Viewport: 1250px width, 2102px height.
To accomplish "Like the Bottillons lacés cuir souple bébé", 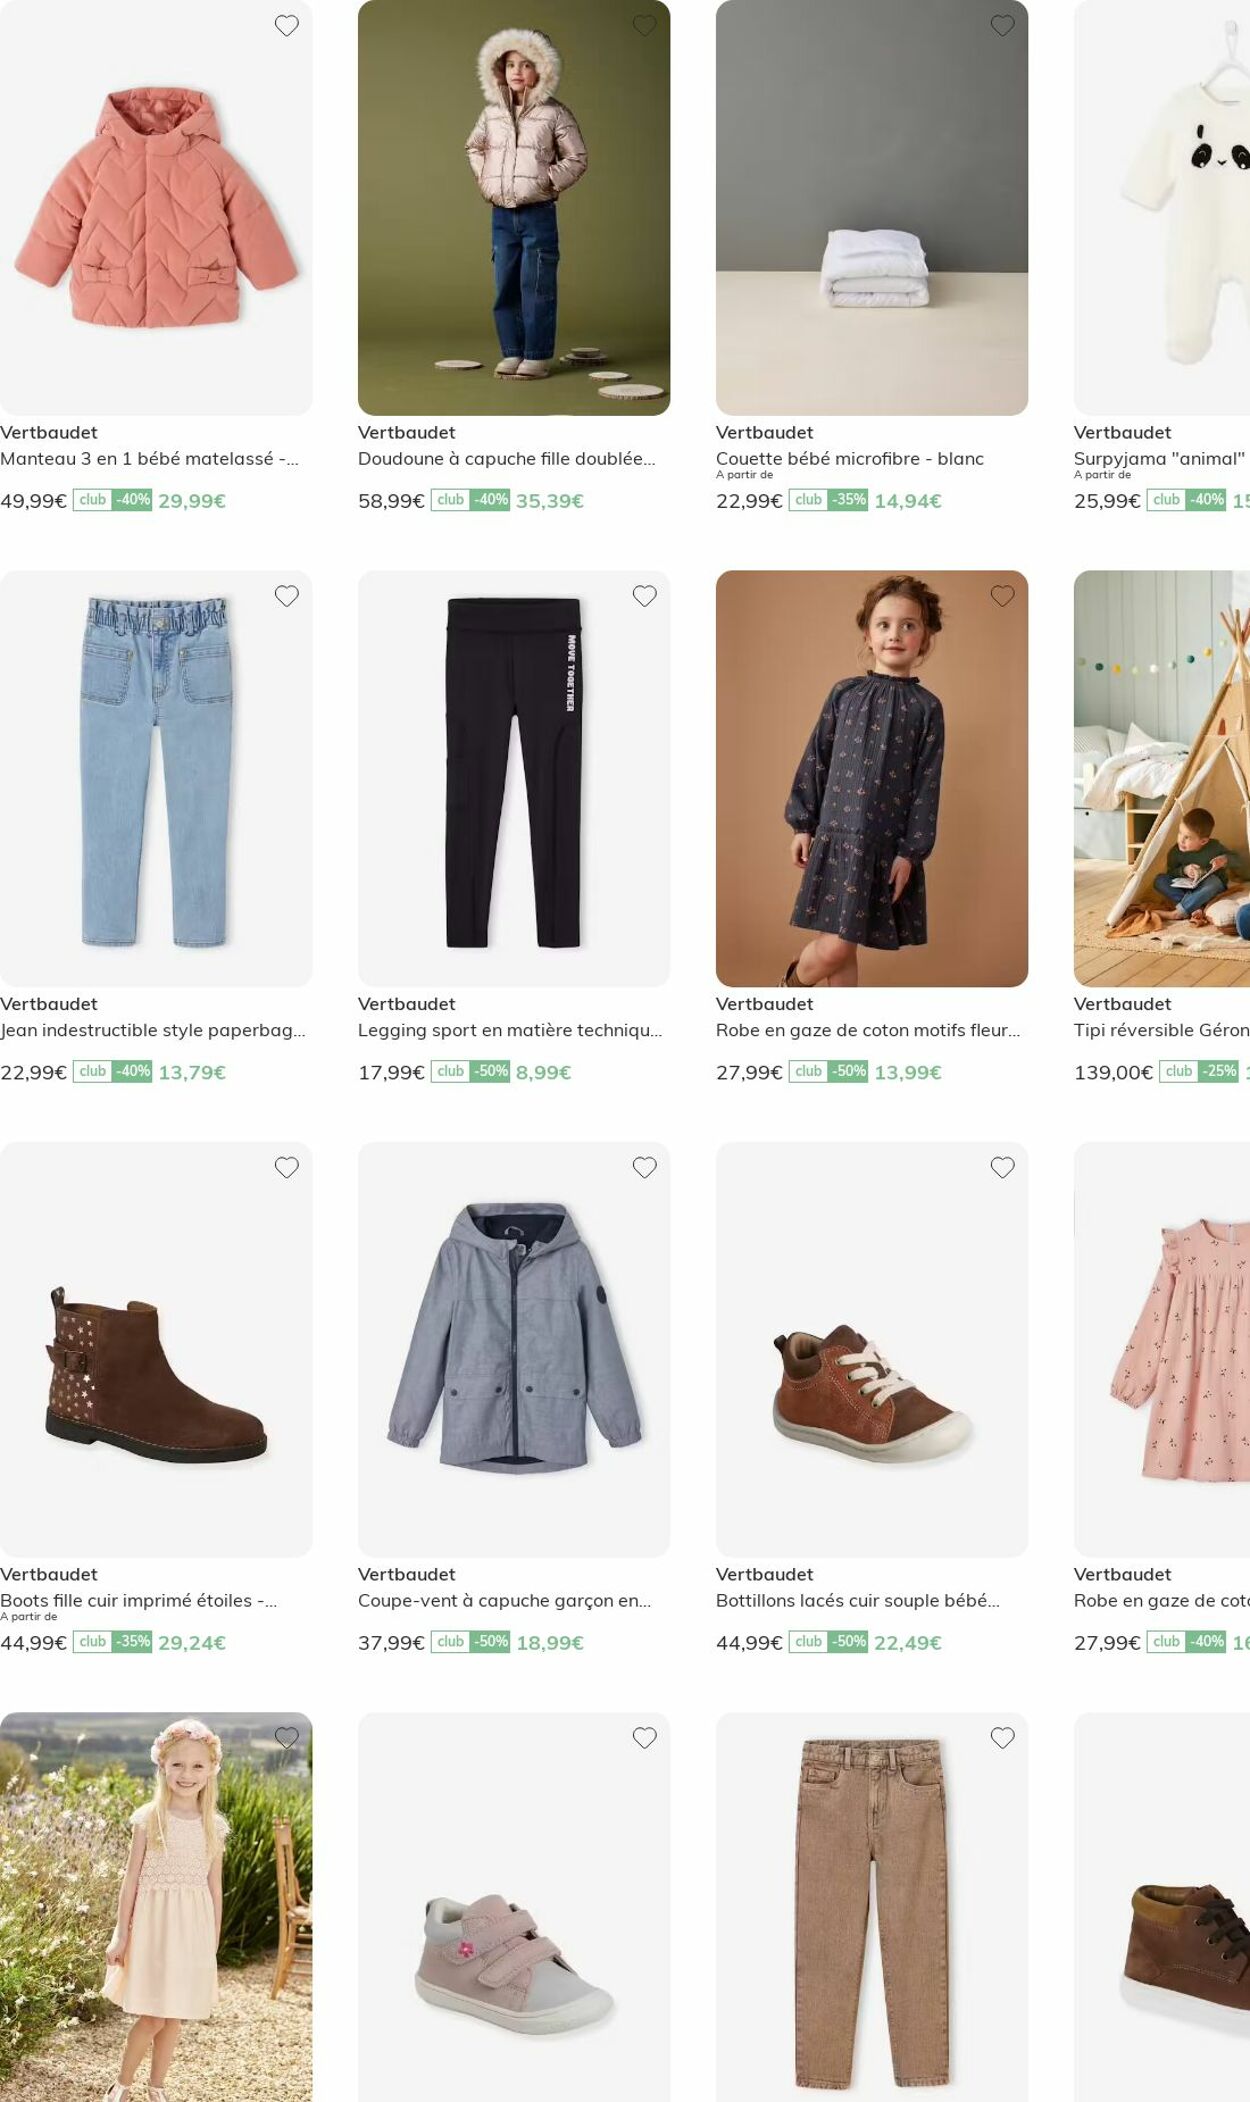I will [x=1003, y=1167].
